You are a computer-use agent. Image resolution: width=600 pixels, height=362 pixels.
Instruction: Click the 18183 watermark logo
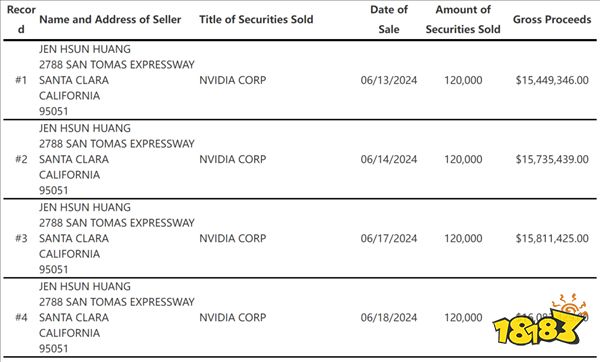(540, 320)
